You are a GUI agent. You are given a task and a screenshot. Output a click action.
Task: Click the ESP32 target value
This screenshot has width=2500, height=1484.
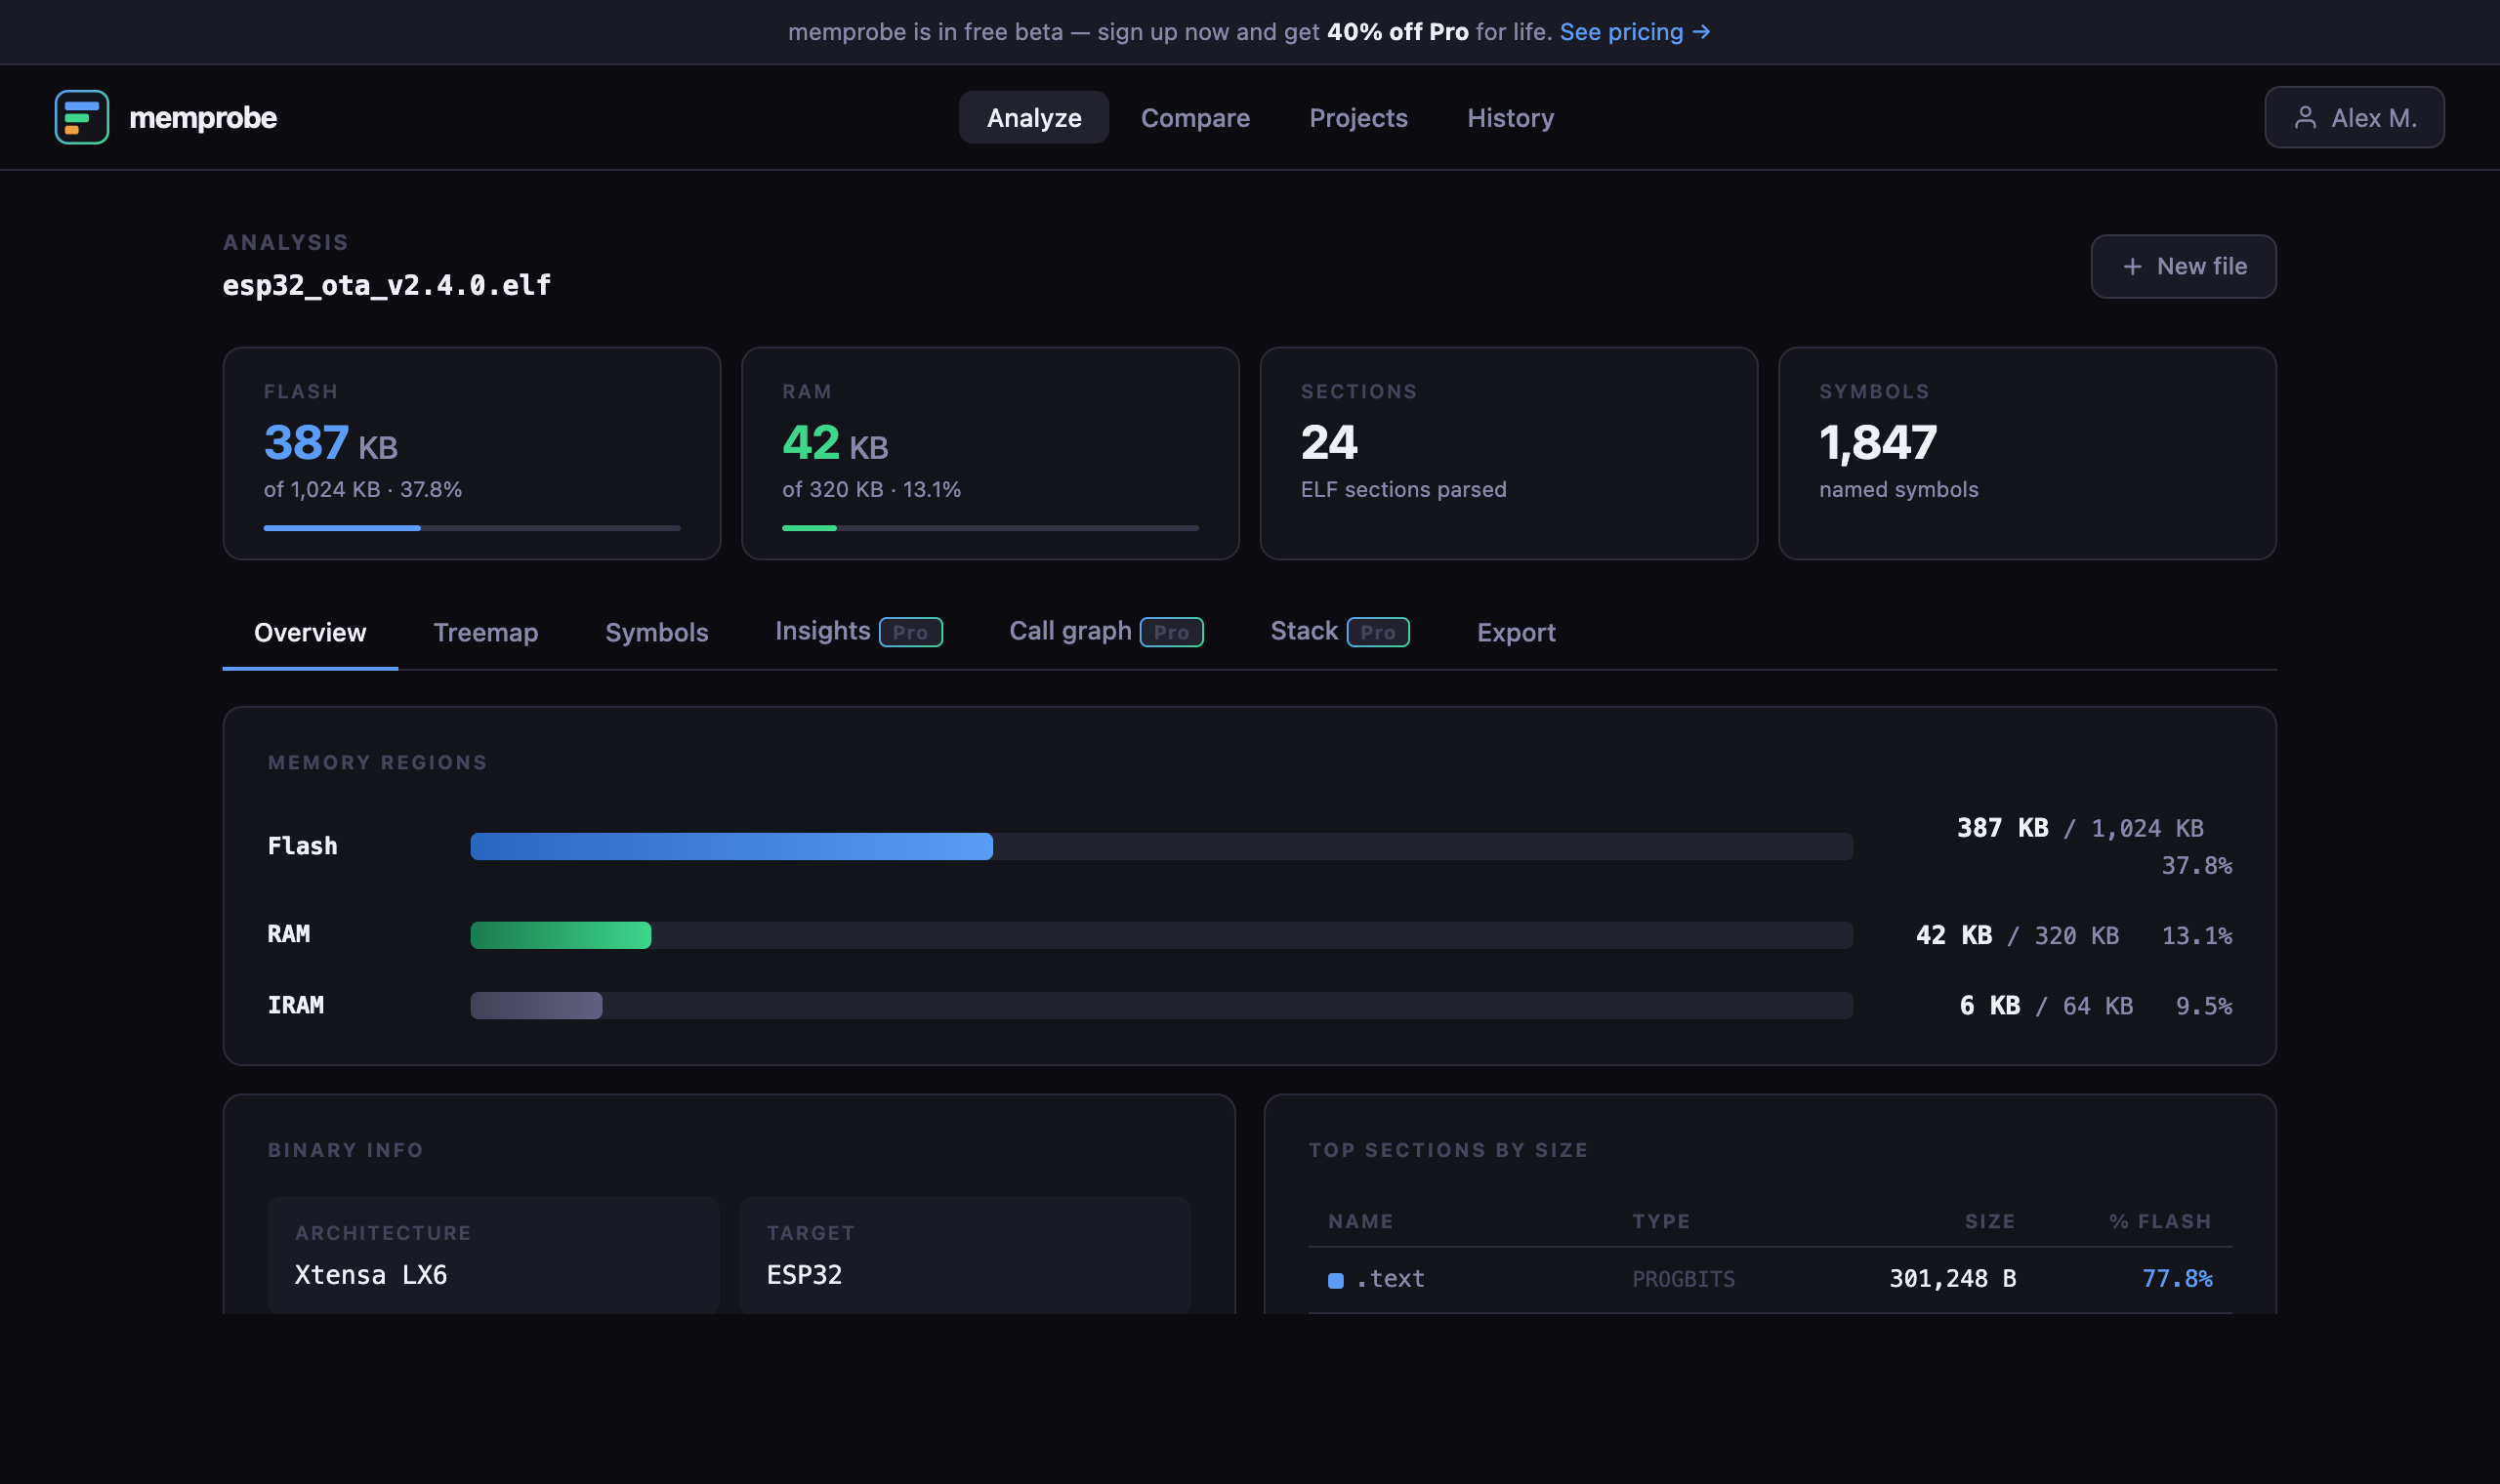(804, 1275)
